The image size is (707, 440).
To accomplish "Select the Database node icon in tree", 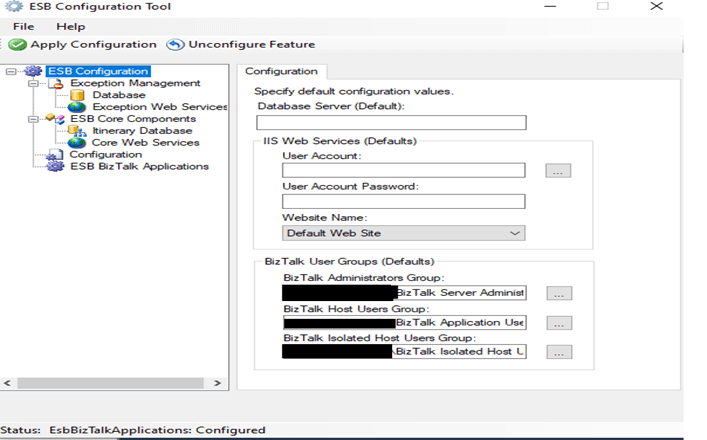I will click(x=77, y=95).
